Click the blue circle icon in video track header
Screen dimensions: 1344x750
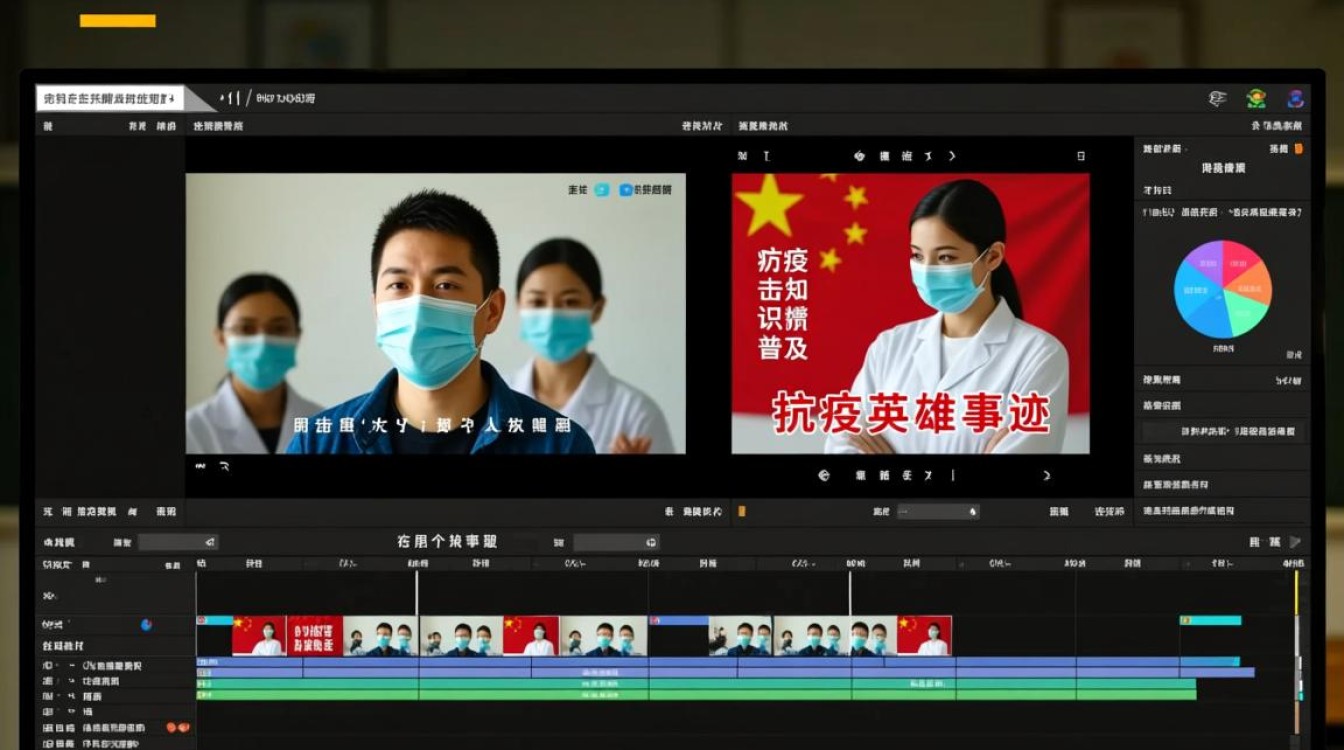146,625
